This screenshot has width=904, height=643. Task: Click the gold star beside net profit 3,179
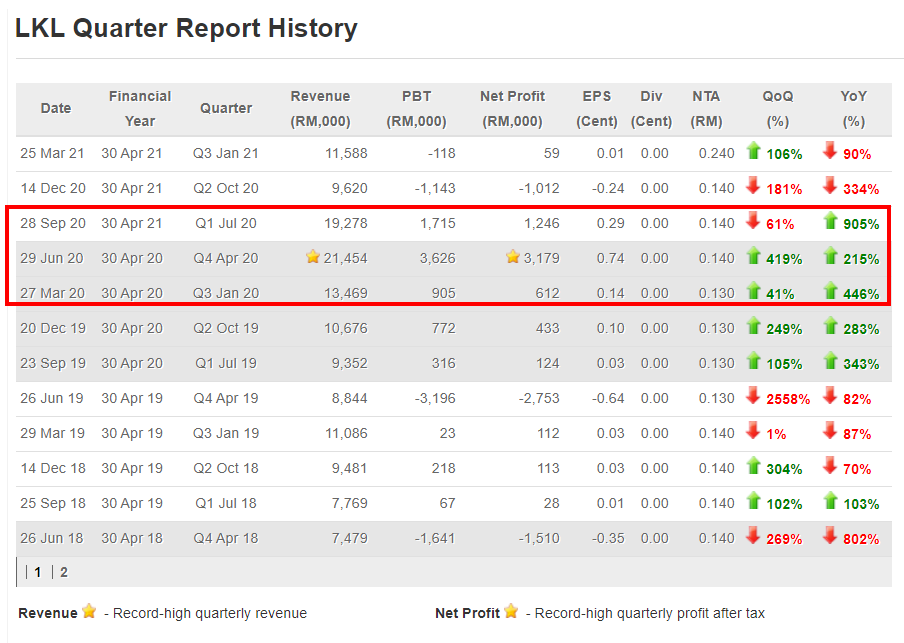tap(513, 258)
